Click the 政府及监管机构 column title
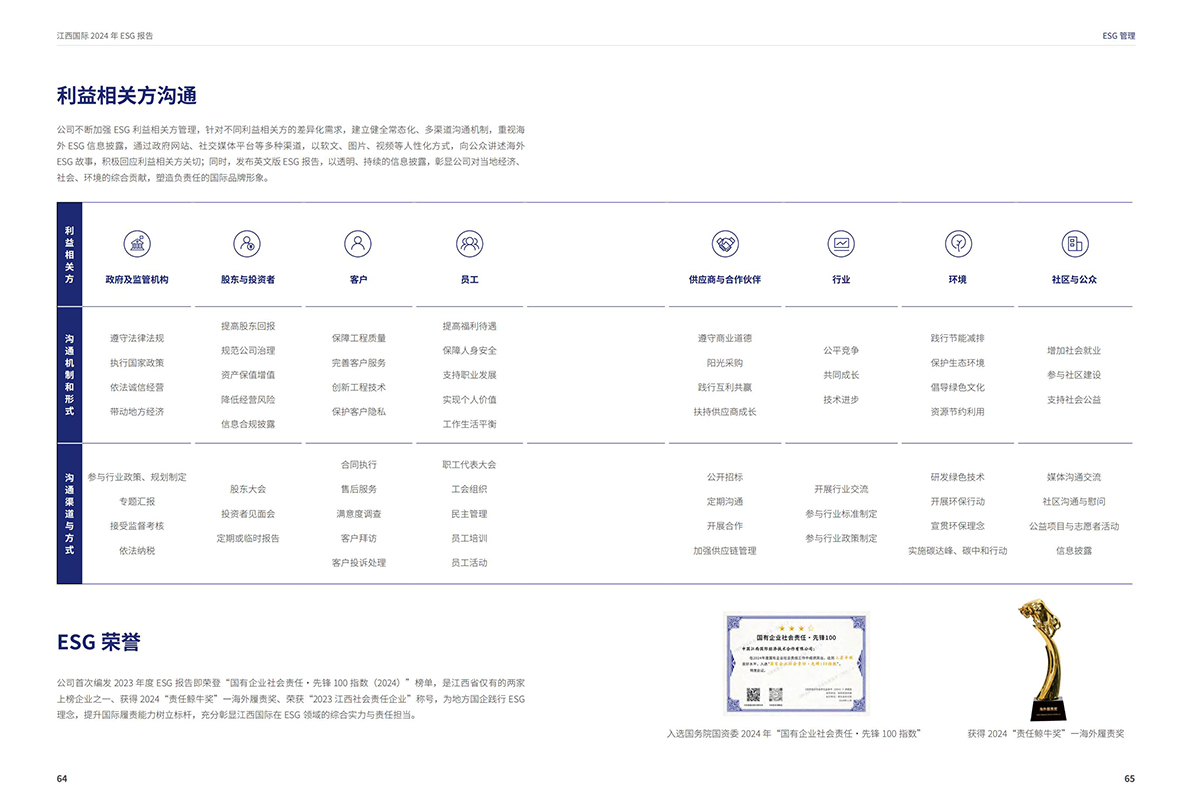 137,280
